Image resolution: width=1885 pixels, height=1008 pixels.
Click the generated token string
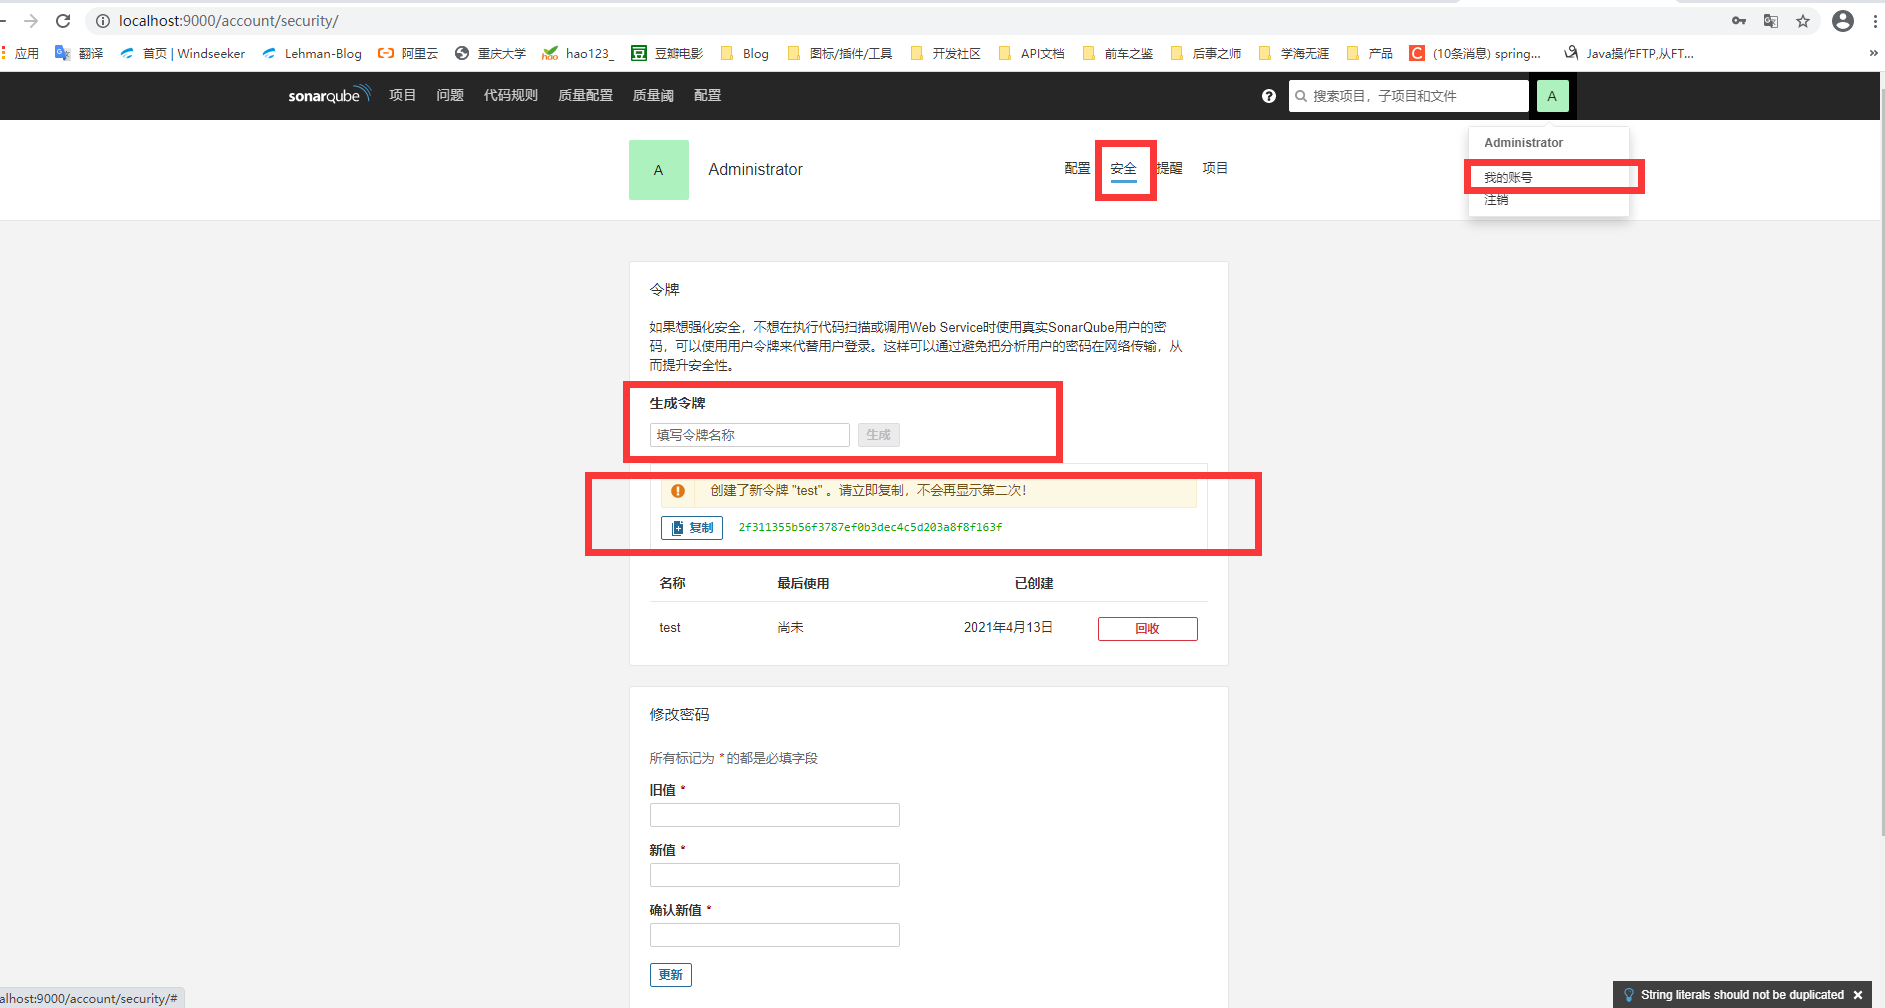pyautogui.click(x=870, y=527)
